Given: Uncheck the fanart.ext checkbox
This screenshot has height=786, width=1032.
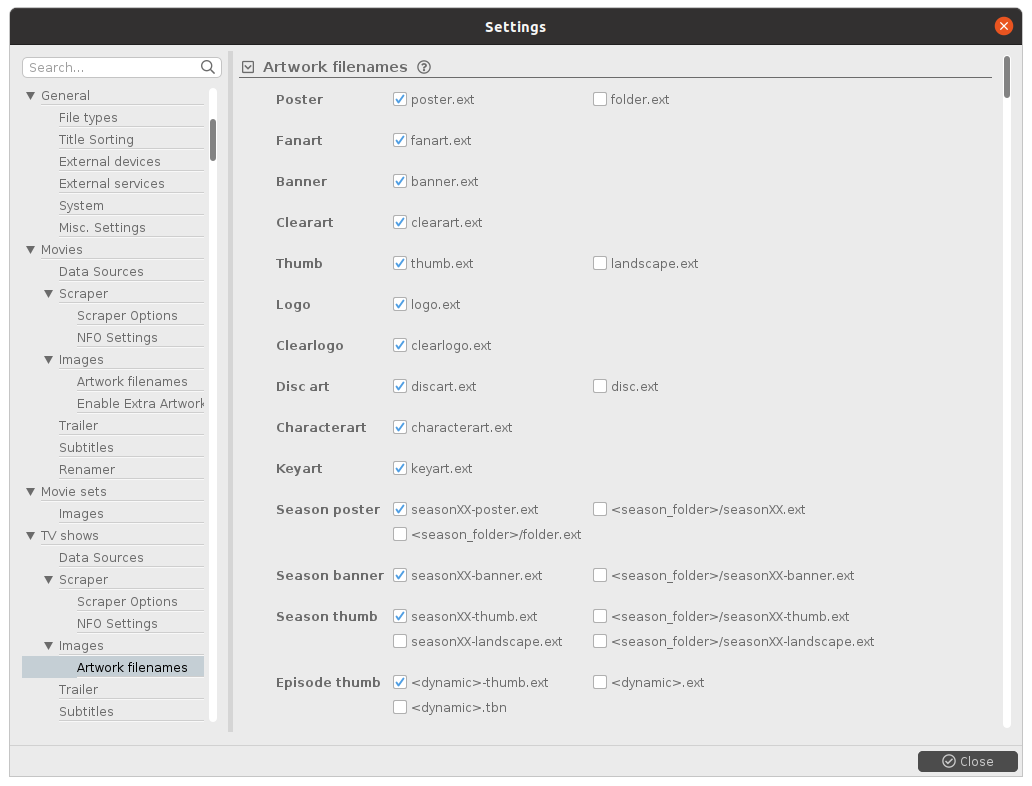Looking at the screenshot, I should point(400,140).
